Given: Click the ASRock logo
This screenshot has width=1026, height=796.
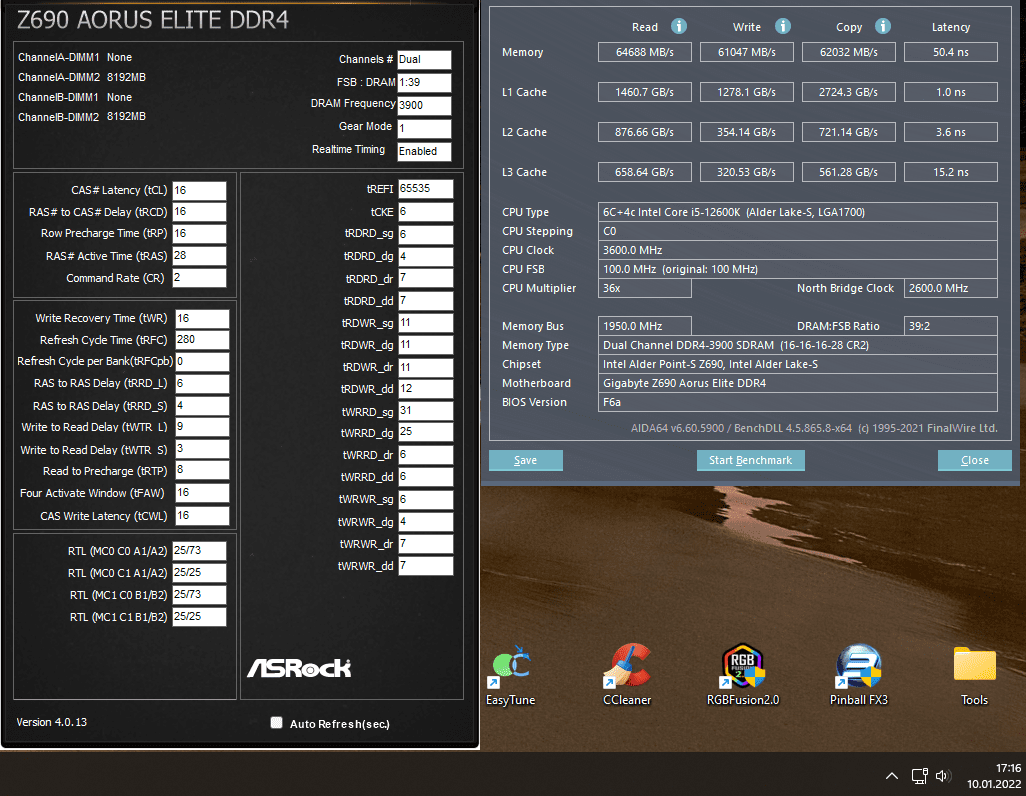Looking at the screenshot, I should (x=299, y=668).
